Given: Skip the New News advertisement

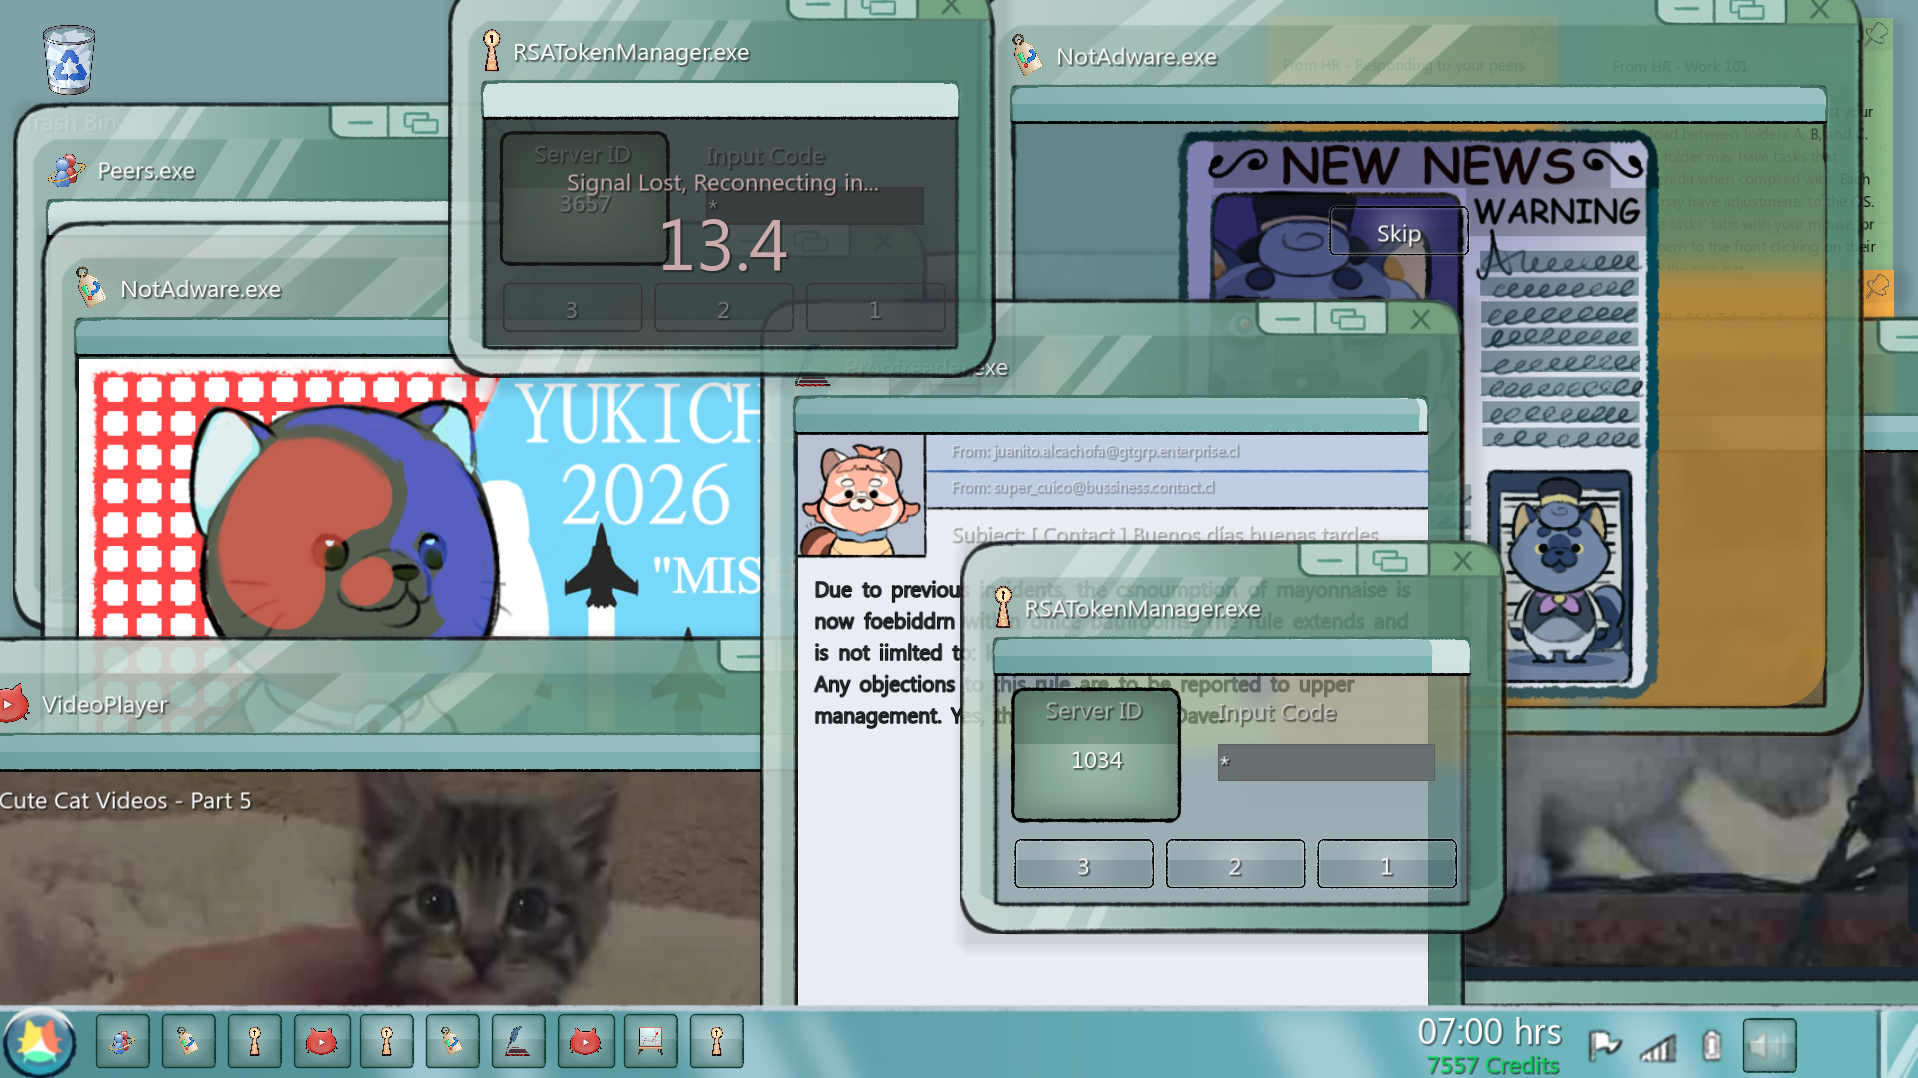Looking at the screenshot, I should [1398, 233].
